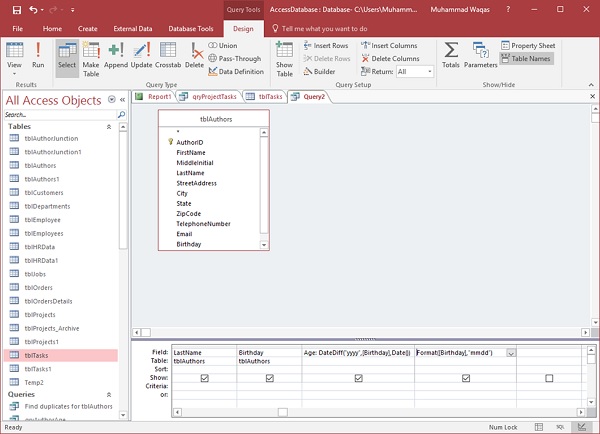Check Show box in the empty fifth column
Screen dimensions: 600x434
[x=549, y=378]
